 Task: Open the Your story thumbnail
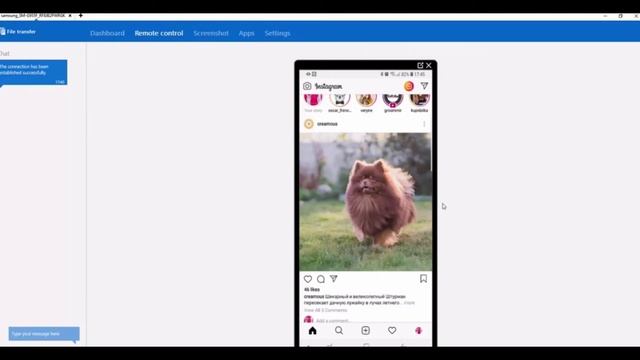pyautogui.click(x=313, y=103)
